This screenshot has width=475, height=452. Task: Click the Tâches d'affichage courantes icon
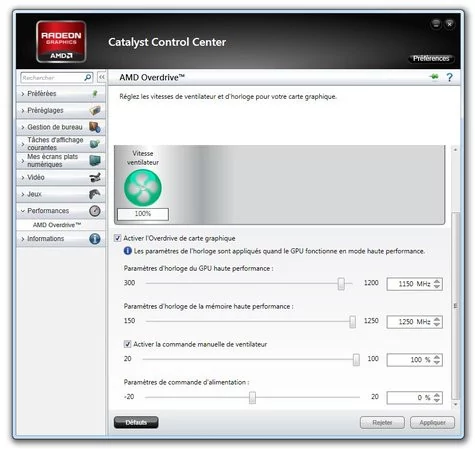pos(95,144)
